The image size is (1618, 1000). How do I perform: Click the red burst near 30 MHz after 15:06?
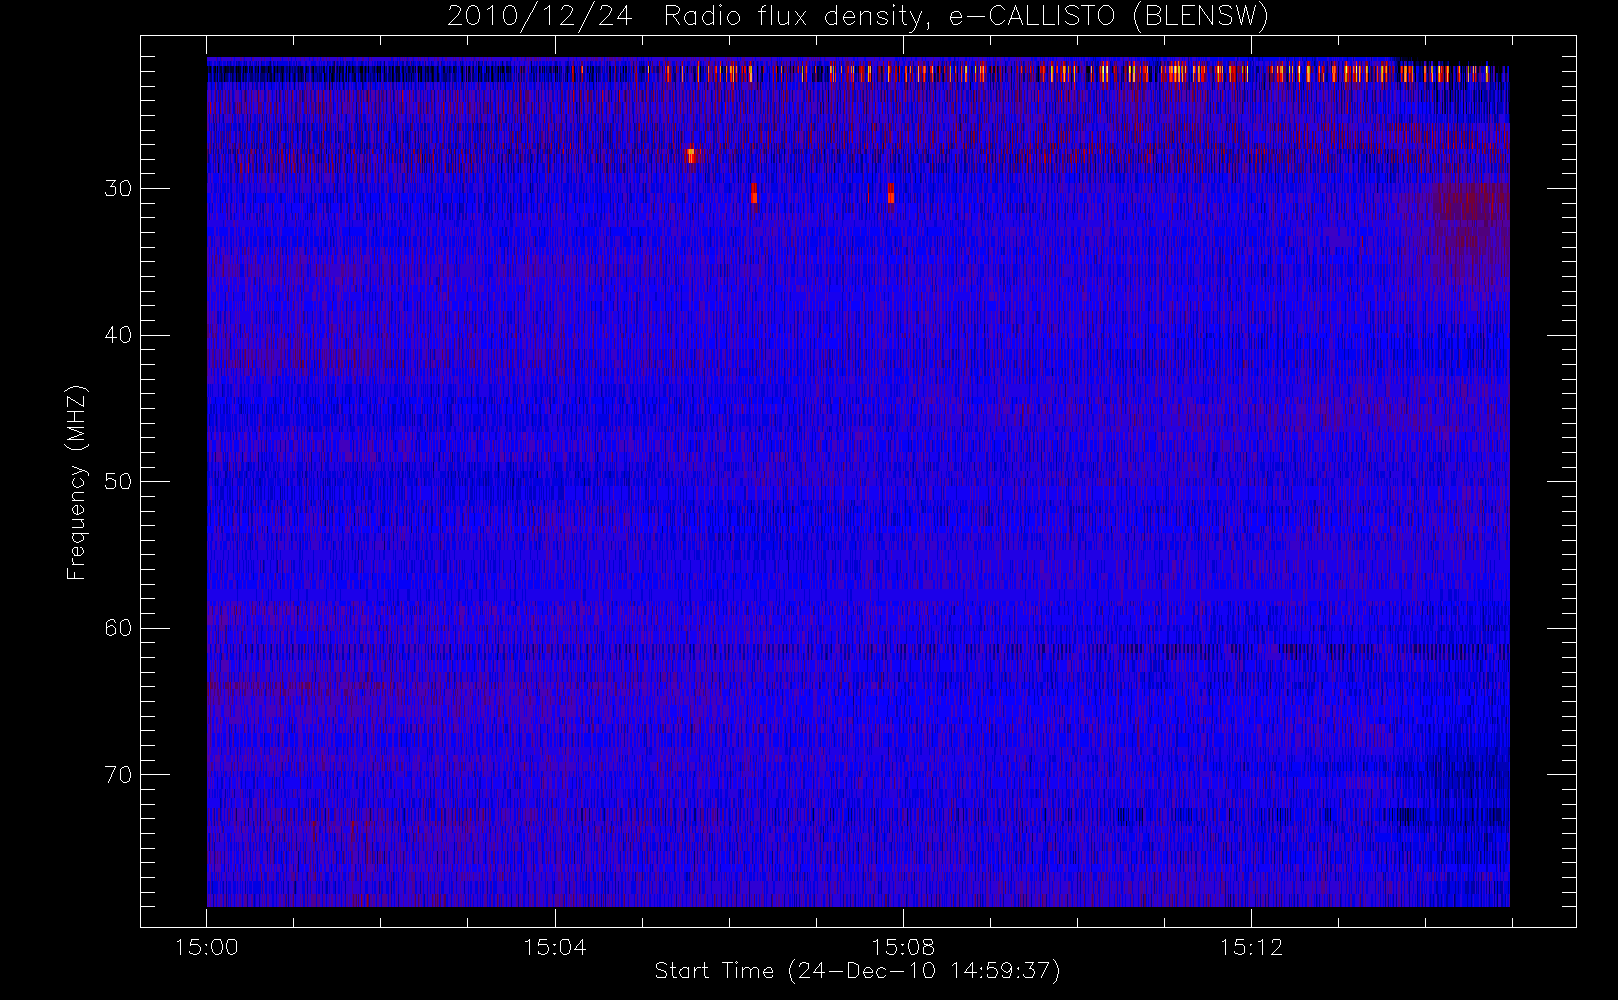(754, 194)
